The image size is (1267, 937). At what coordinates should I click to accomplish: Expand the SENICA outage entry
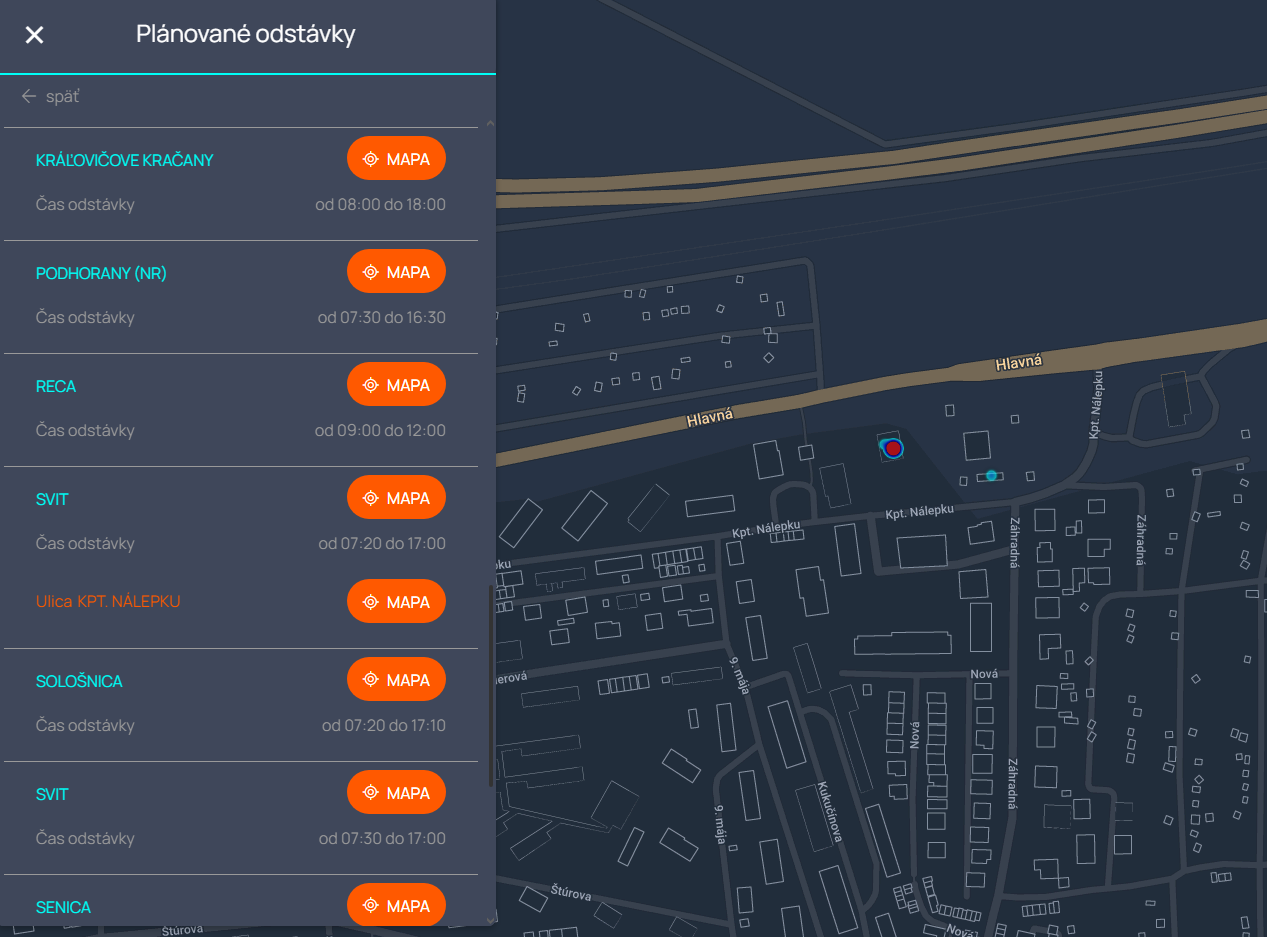(63, 907)
